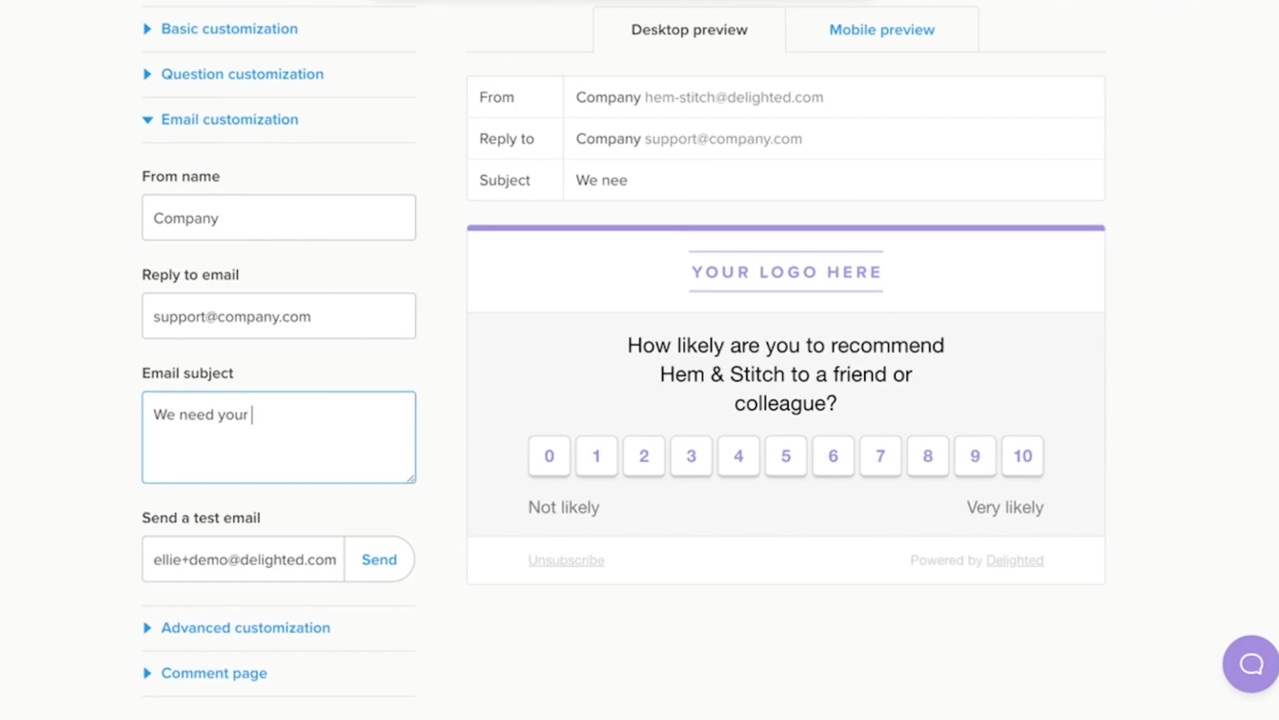The height and width of the screenshot is (720, 1279).
Task: Switch to the Mobile preview tab
Action: (881, 29)
